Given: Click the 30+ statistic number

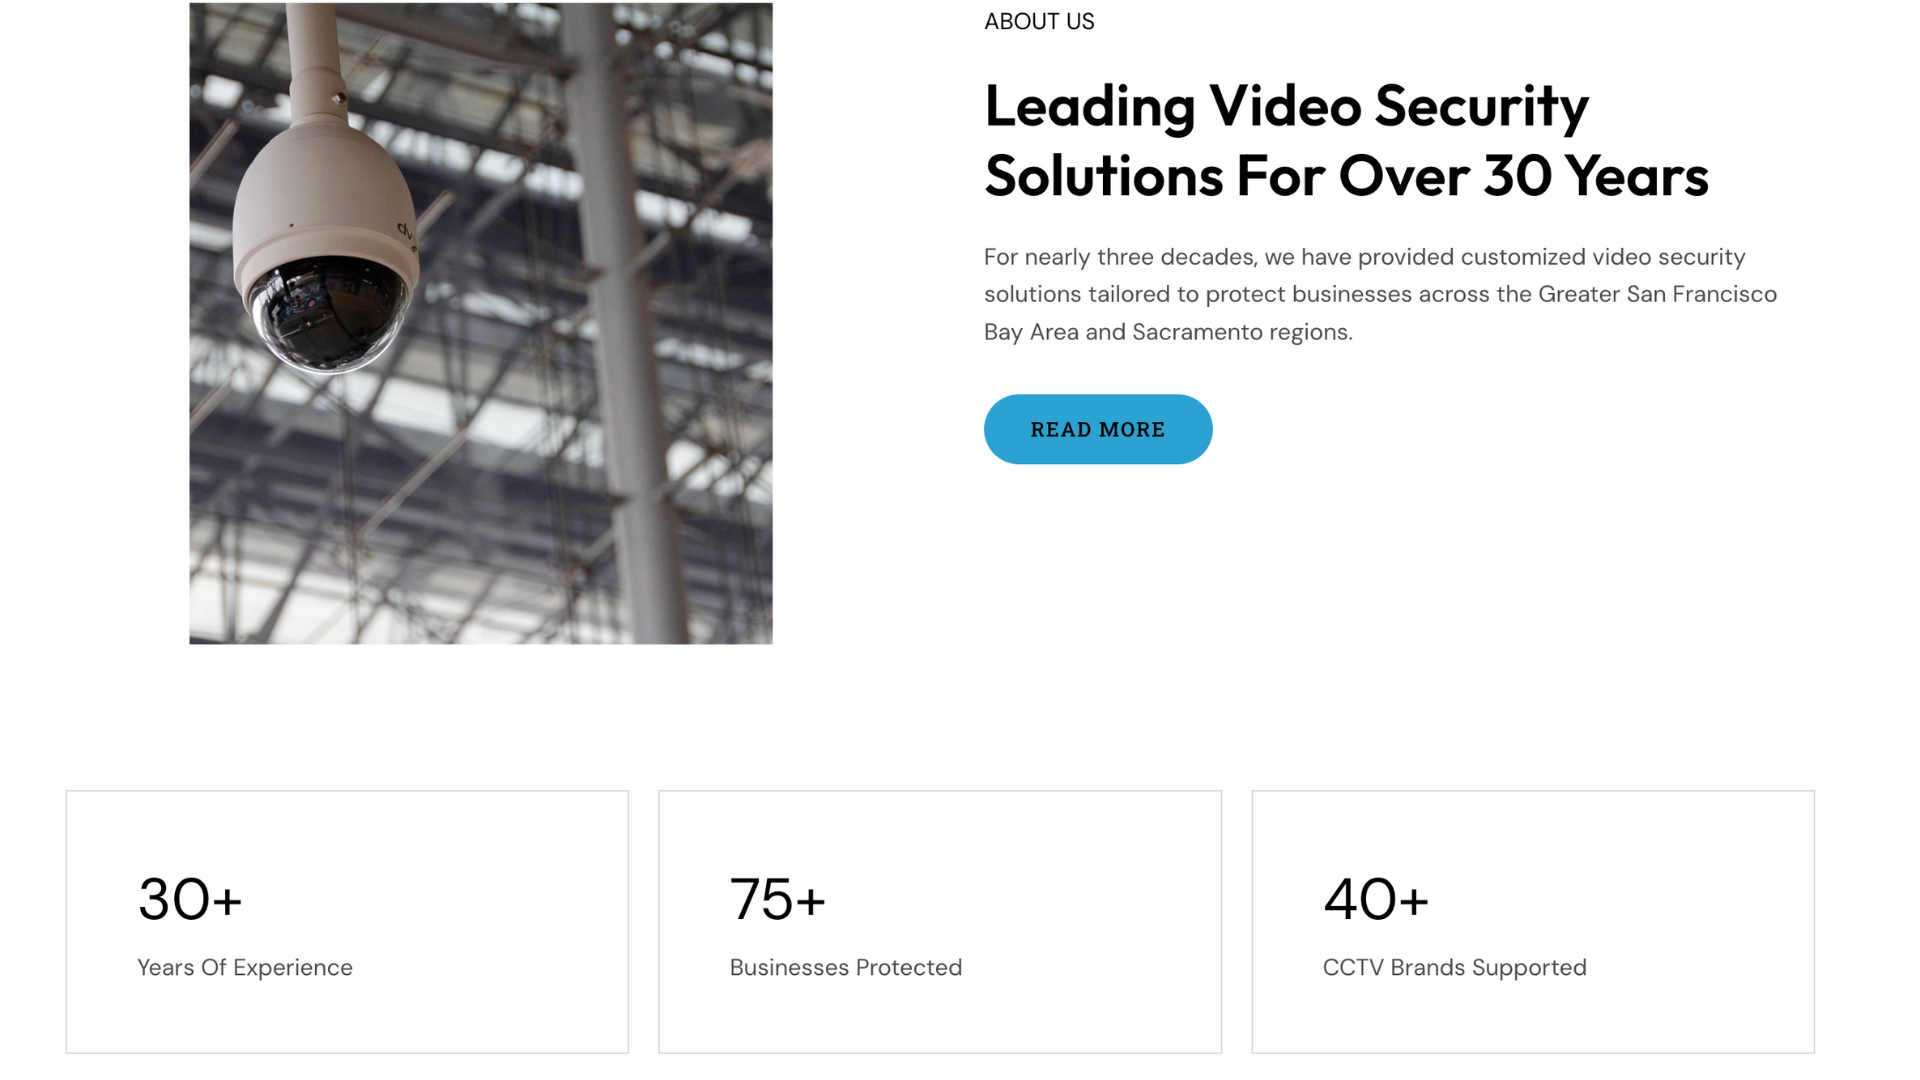Looking at the screenshot, I should click(190, 898).
